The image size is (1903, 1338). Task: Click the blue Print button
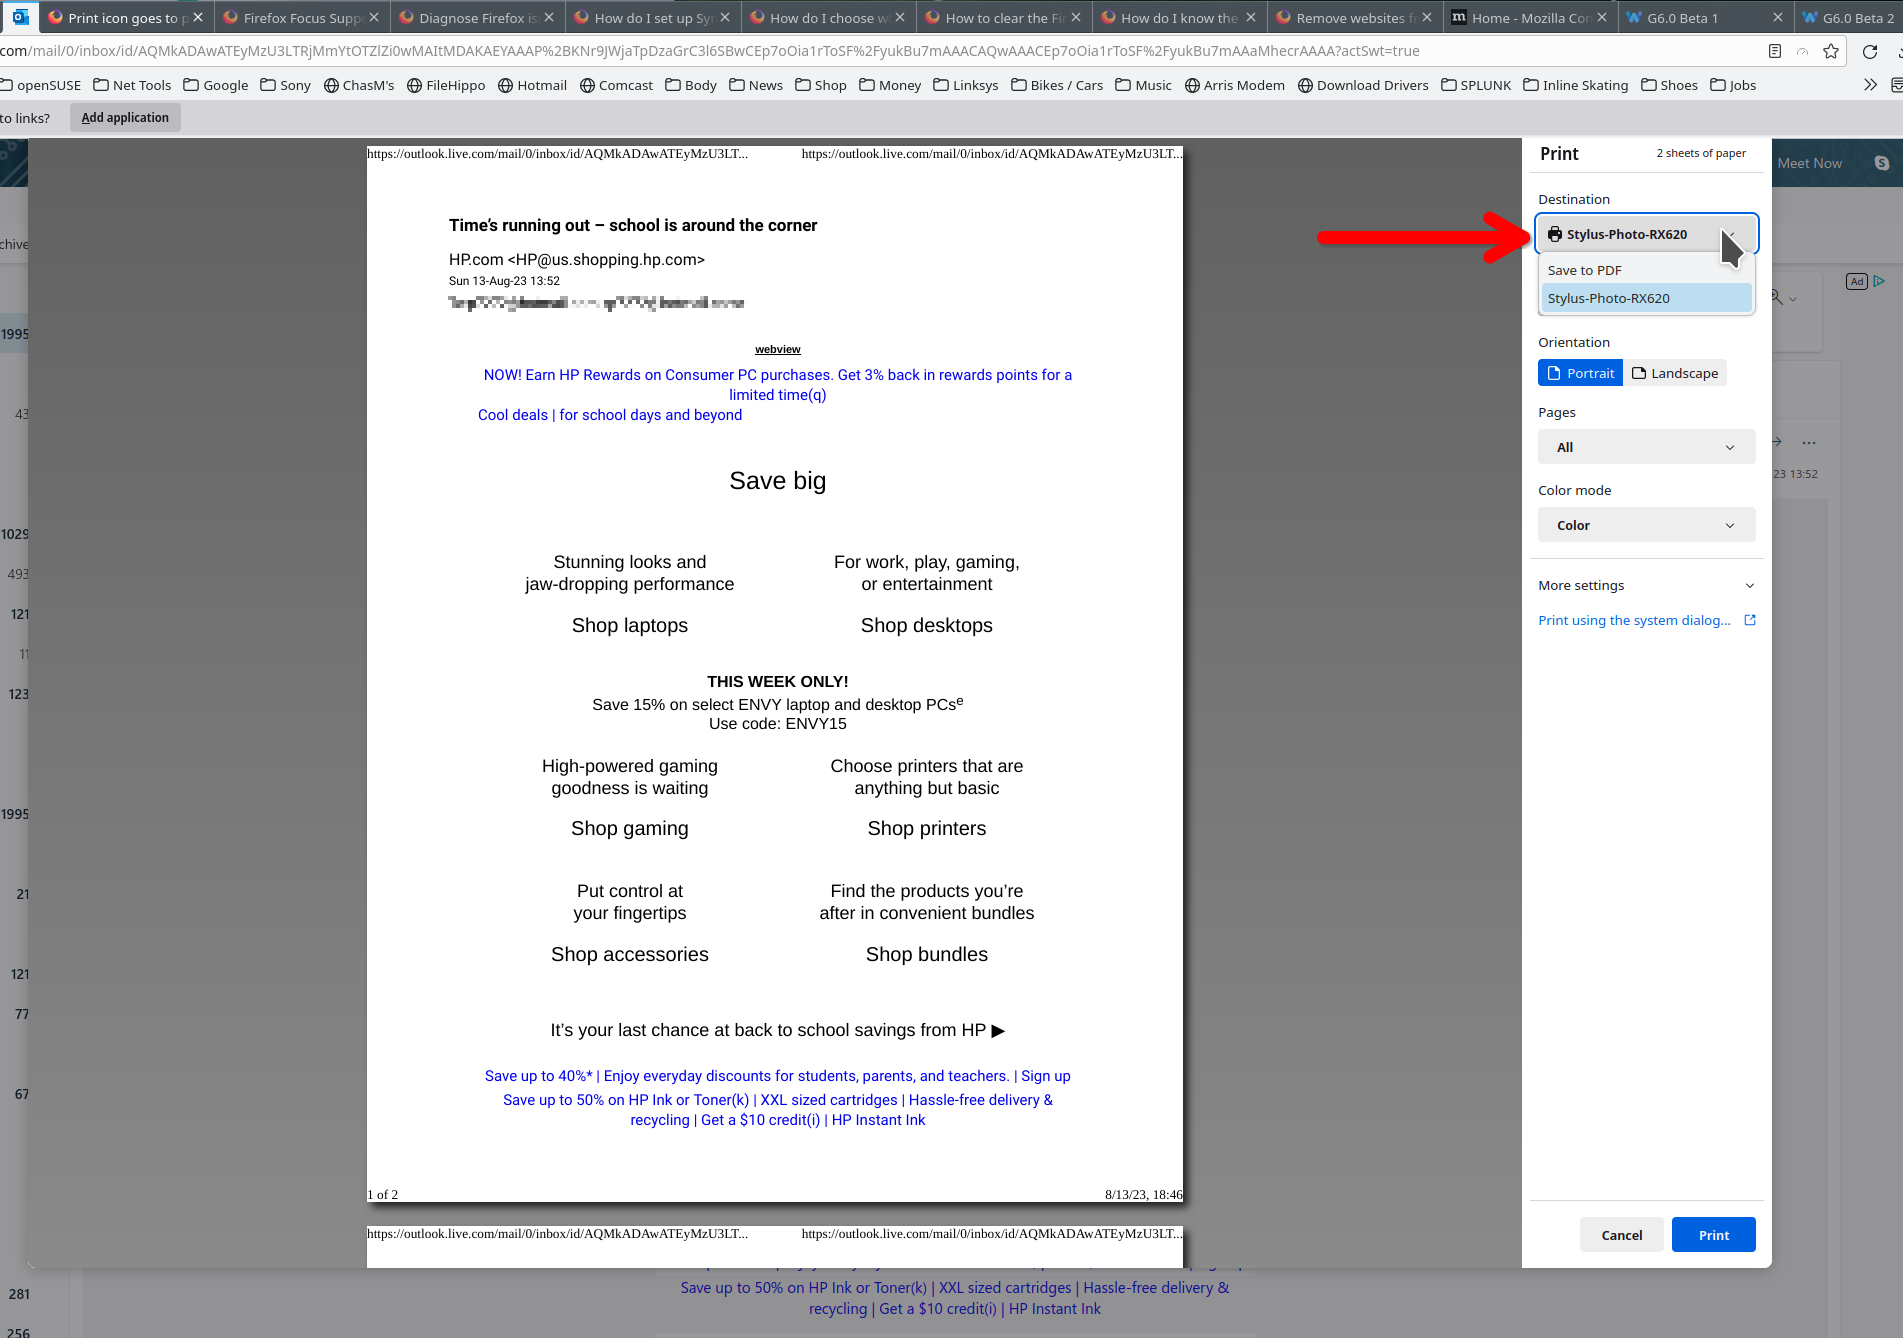[1714, 1235]
